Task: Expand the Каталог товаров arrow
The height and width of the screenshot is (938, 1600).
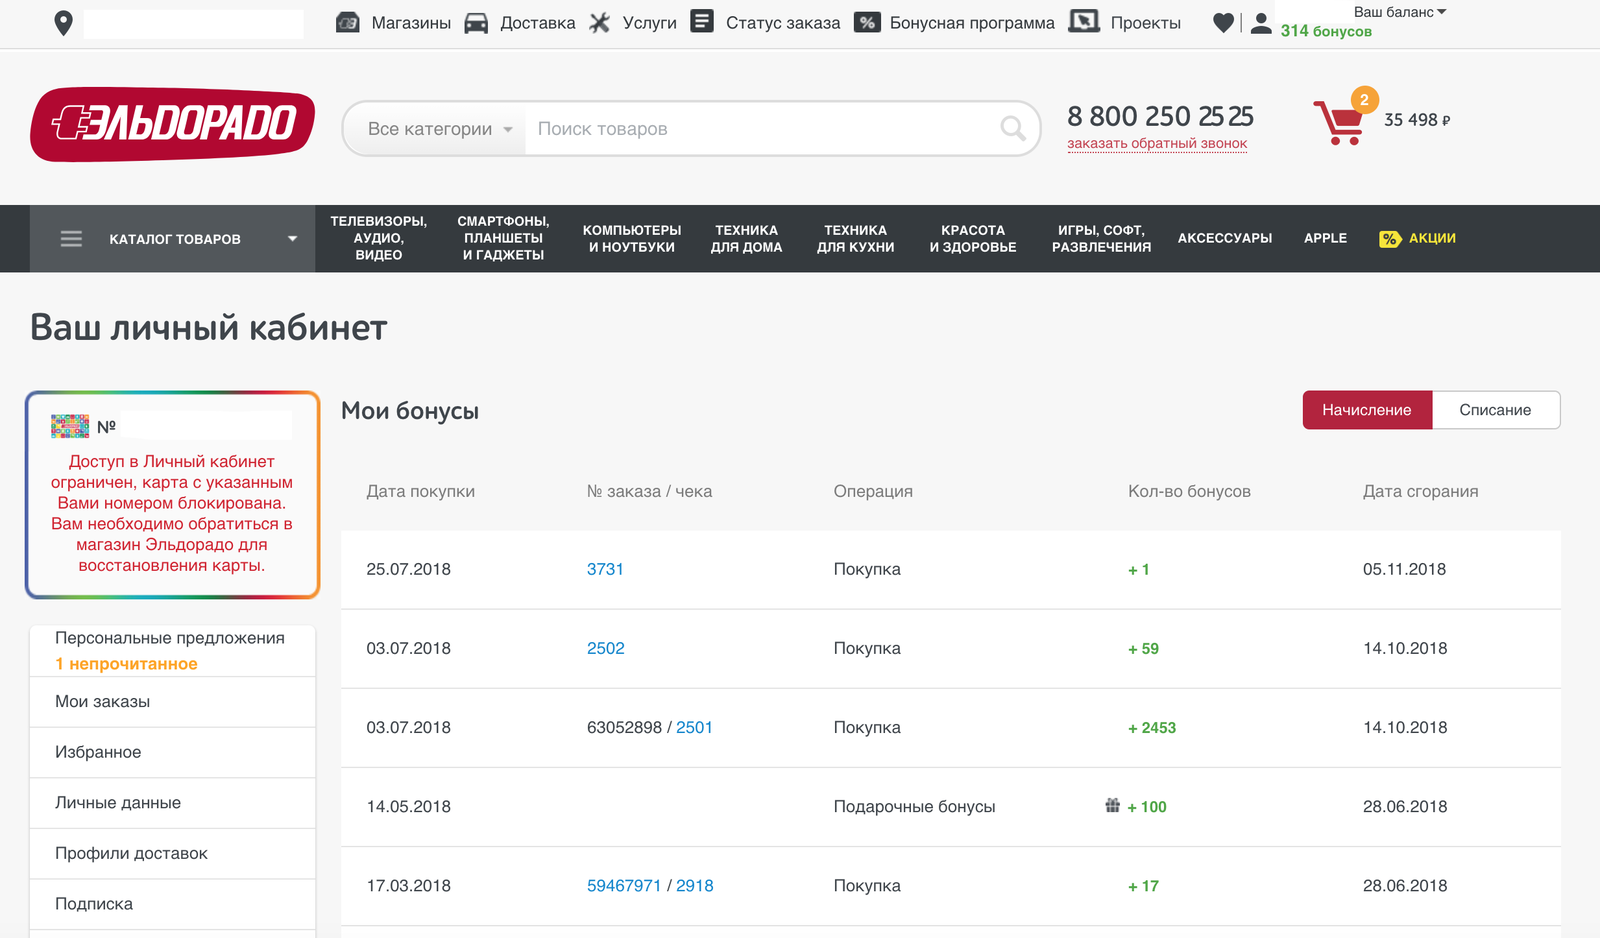Action: click(293, 239)
